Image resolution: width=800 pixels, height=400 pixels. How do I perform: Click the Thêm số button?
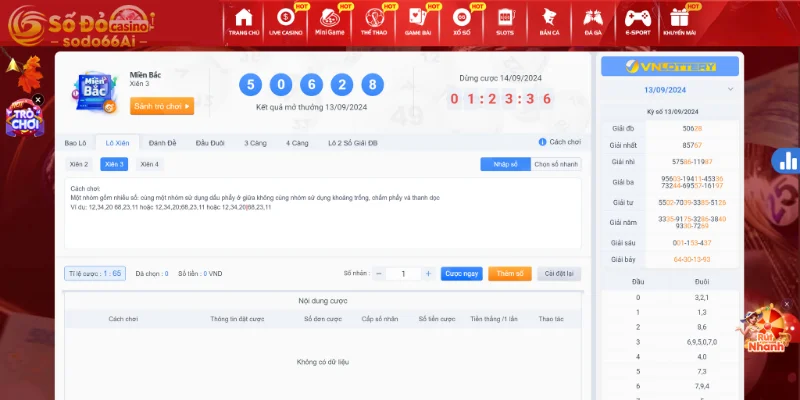(510, 273)
